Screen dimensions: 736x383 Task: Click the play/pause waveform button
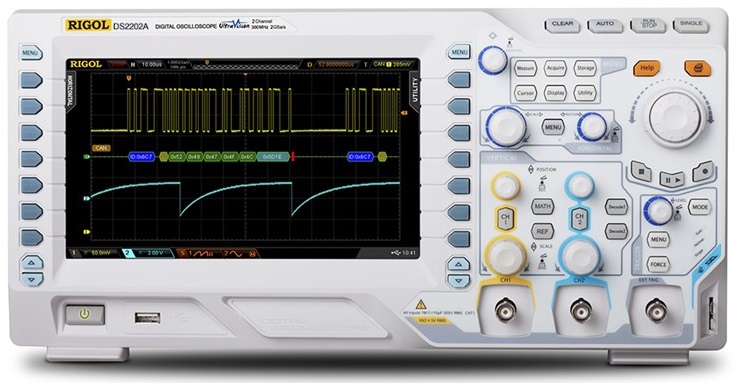(x=672, y=179)
